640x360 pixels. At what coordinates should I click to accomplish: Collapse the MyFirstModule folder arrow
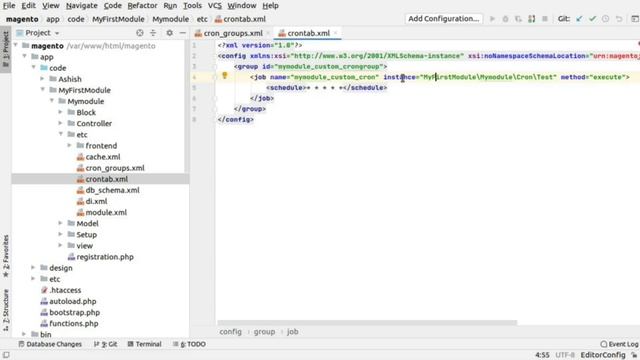coord(42,90)
